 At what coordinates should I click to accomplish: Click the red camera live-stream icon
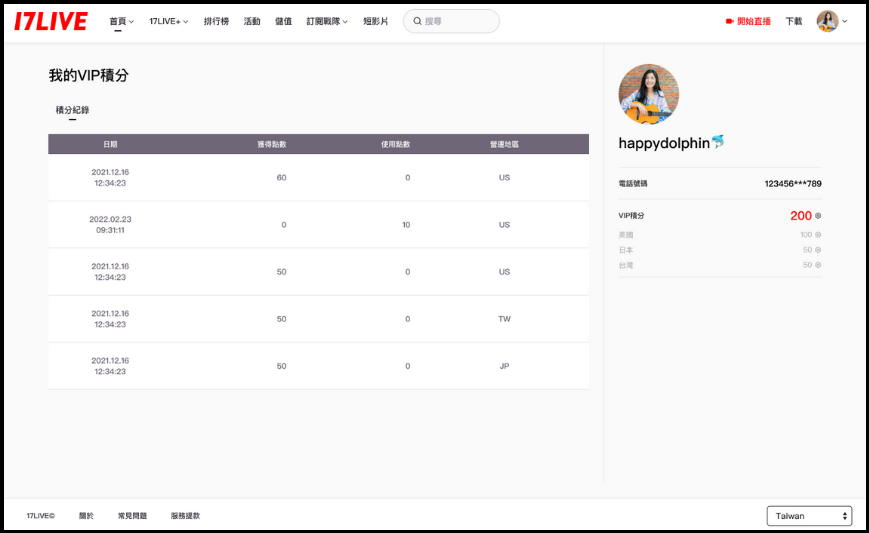click(729, 21)
